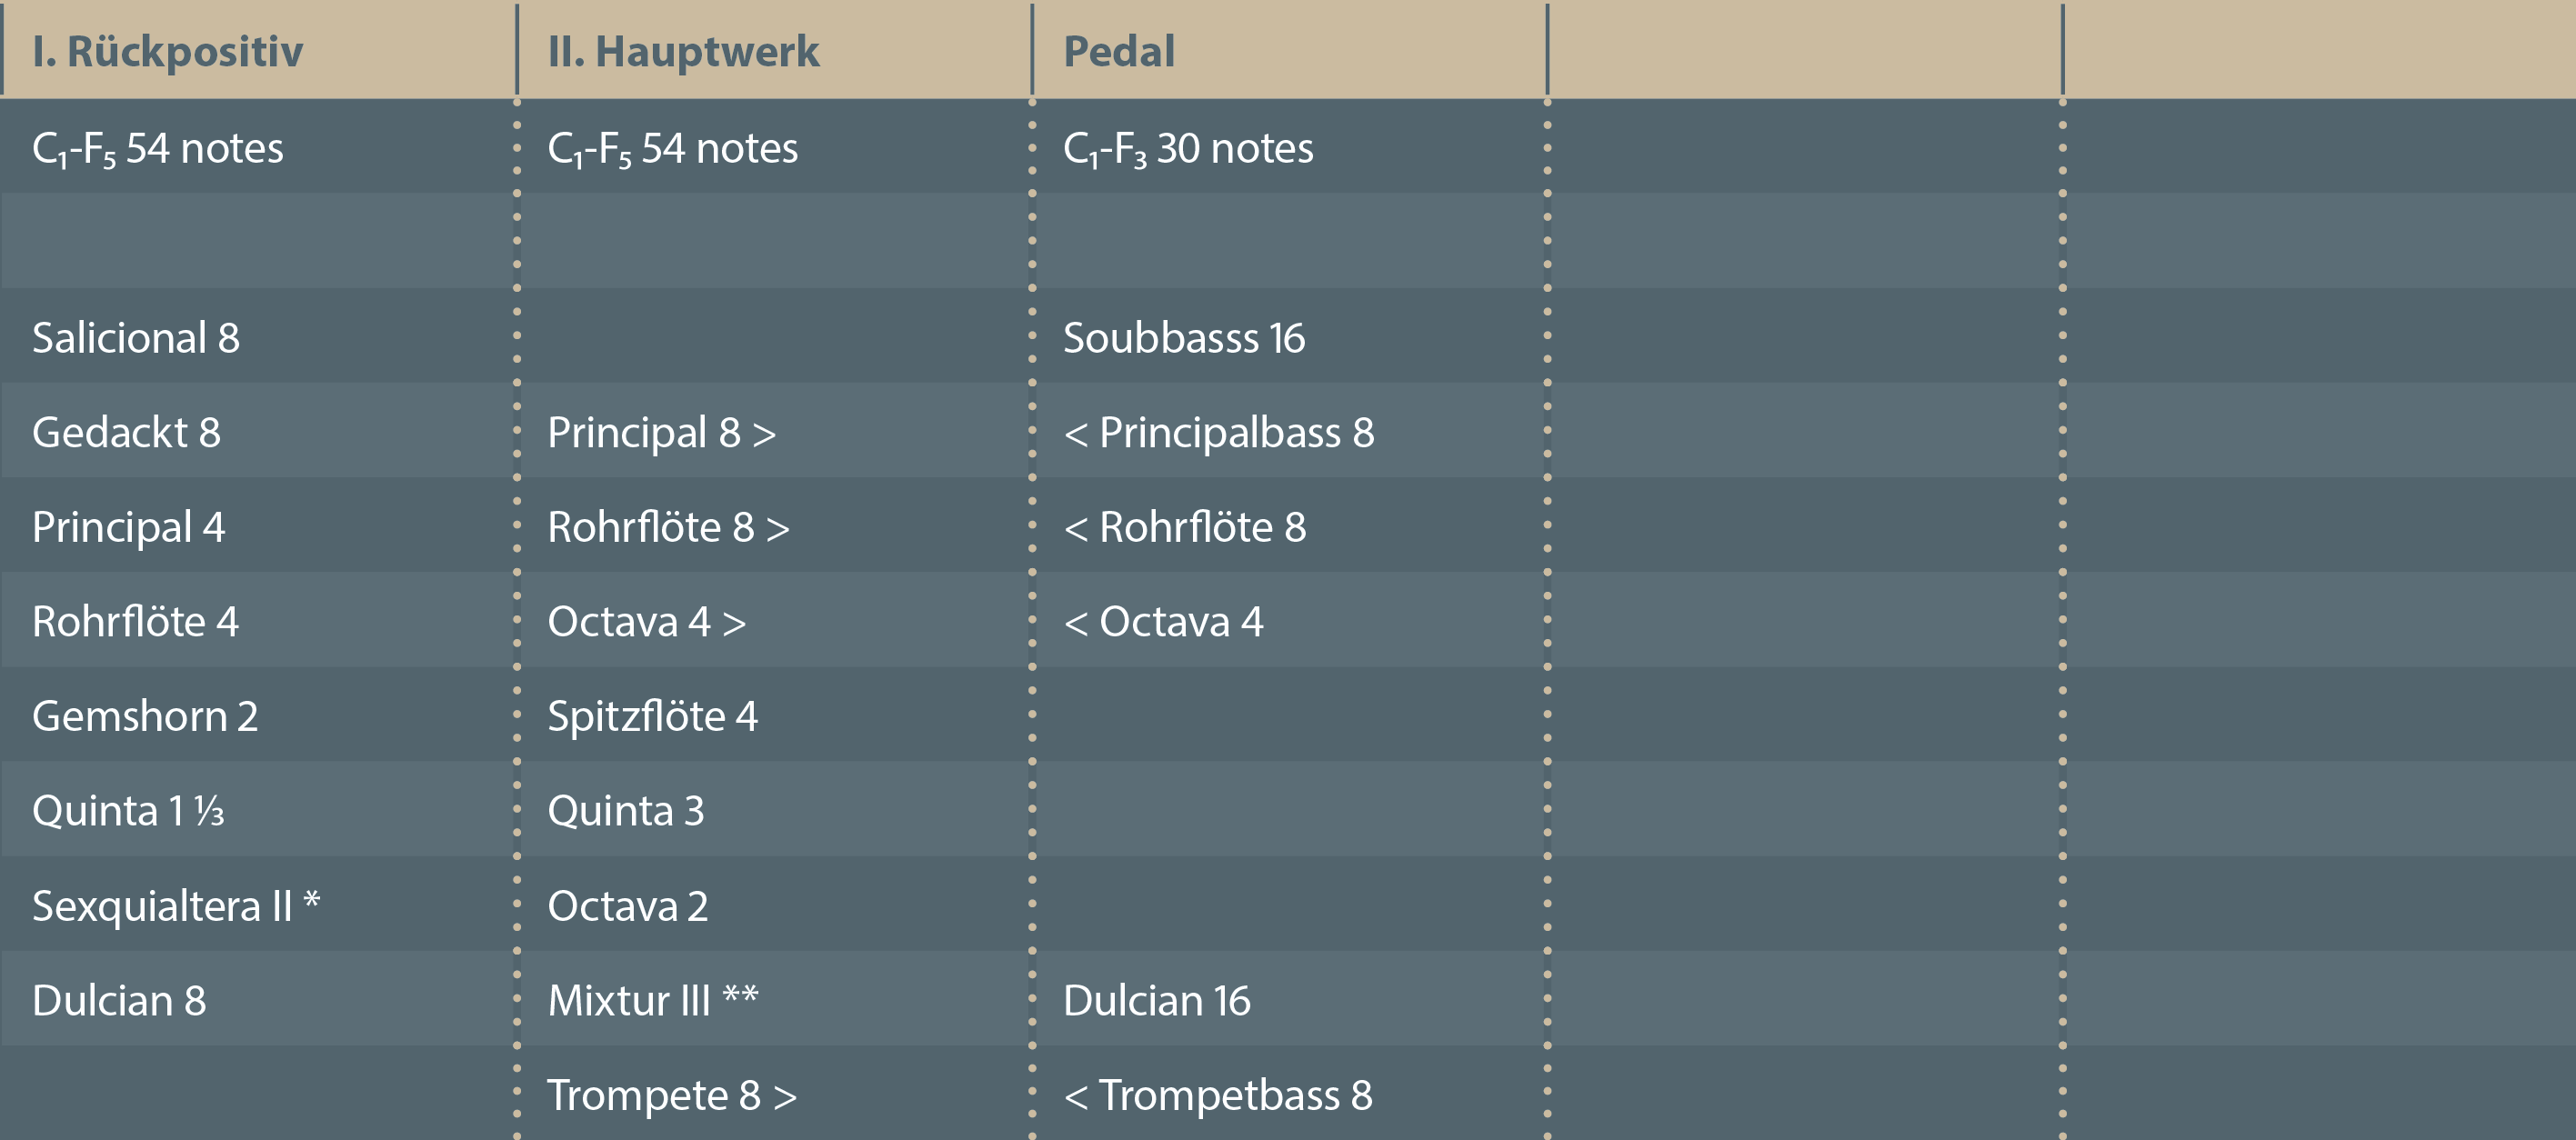Click the Gemshorn 2 stop
Image resolution: width=2576 pixels, height=1140 pixels.
pyautogui.click(x=145, y=716)
